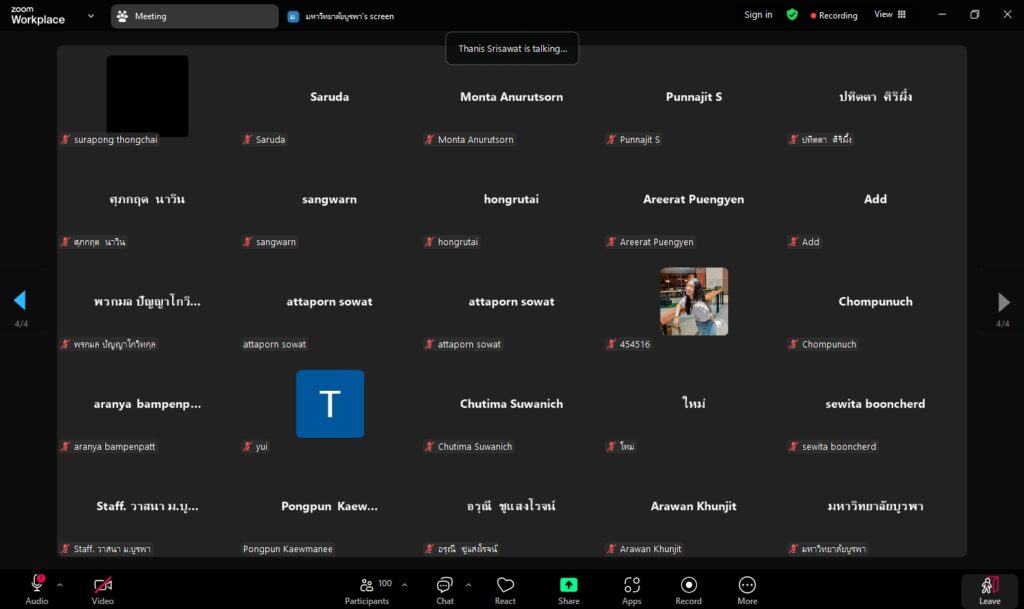Open the React emoji menu

(505, 589)
